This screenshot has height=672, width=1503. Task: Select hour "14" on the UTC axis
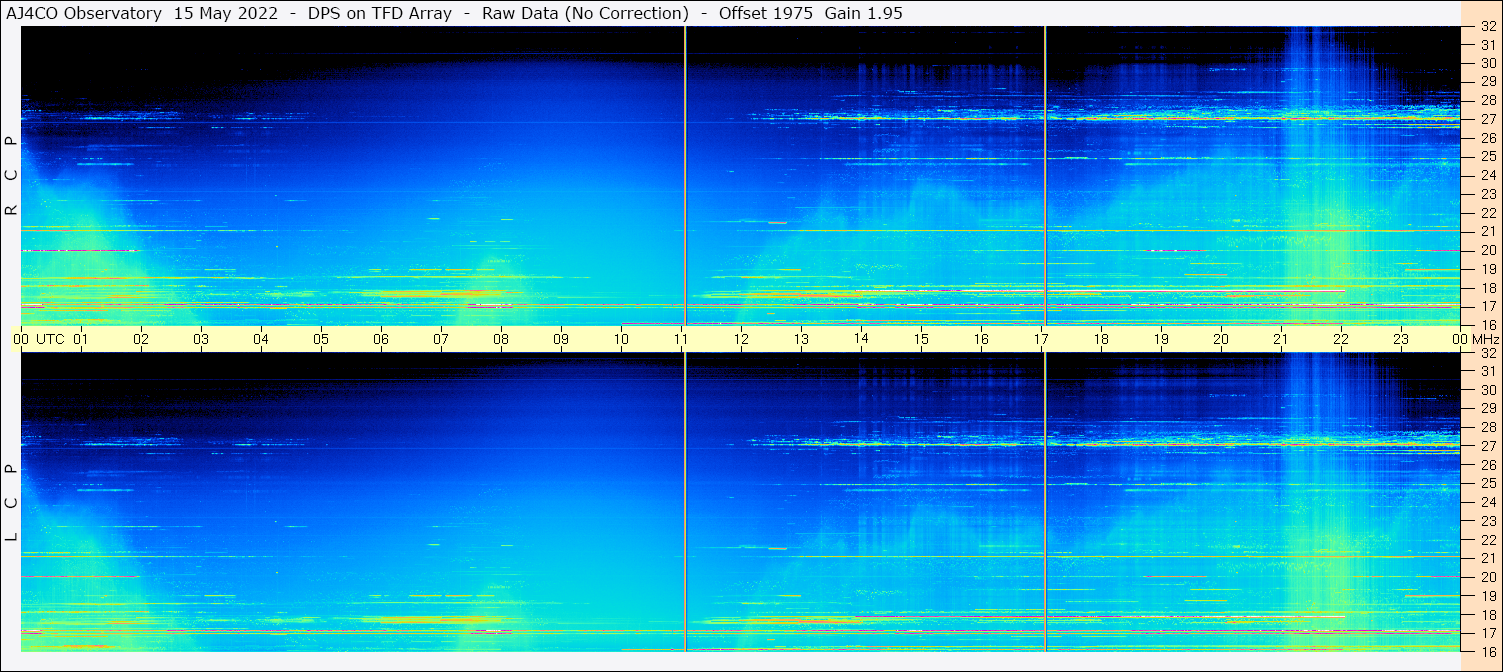coord(861,339)
